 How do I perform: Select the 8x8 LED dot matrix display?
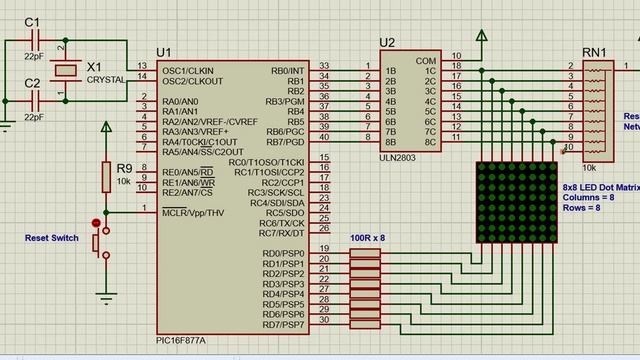coord(517,202)
